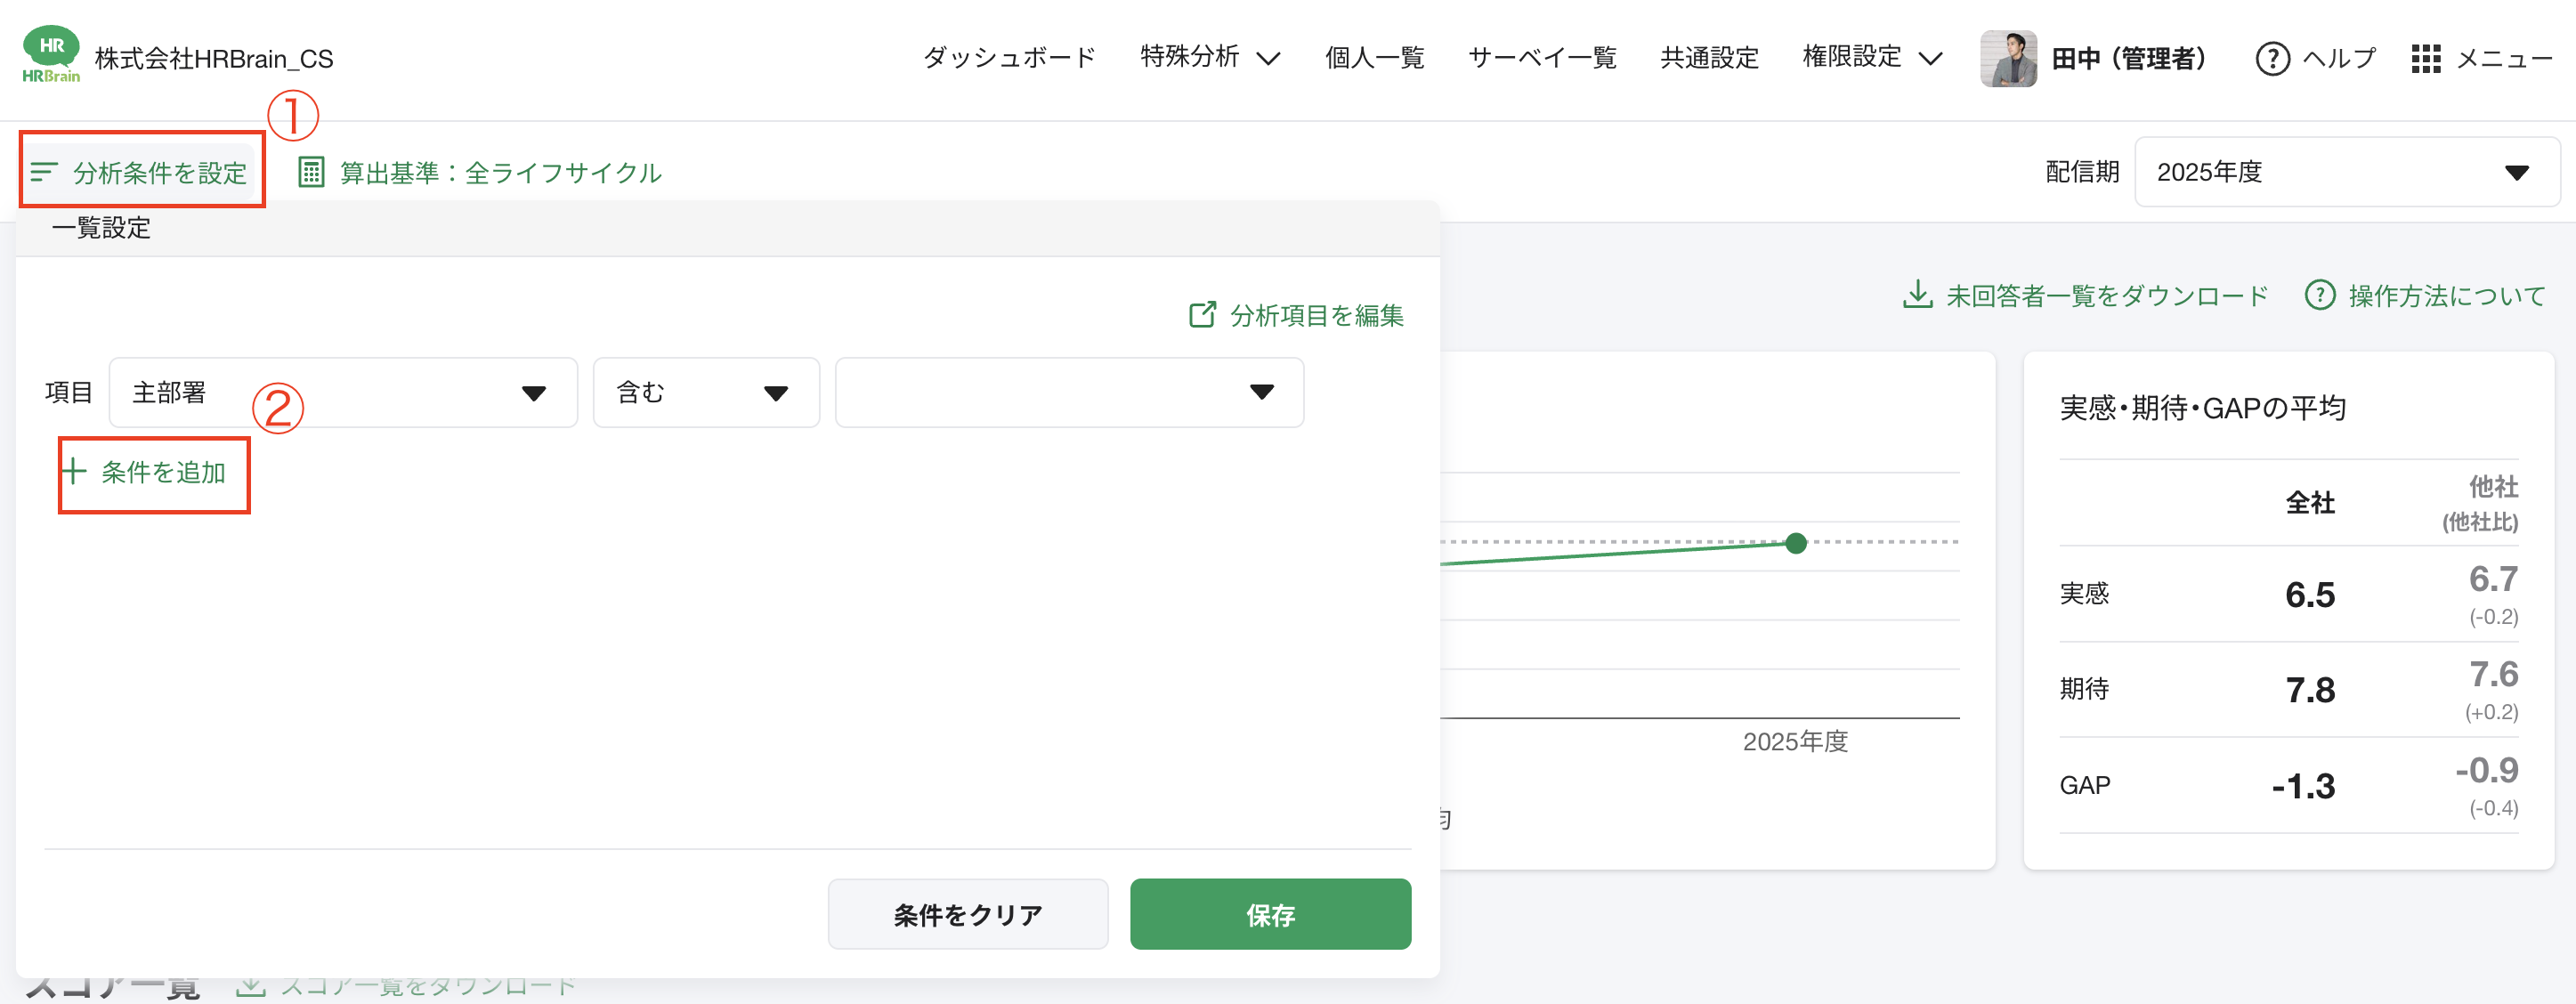The image size is (2576, 1004).
Task: Open the 主部署 item dropdown
Action: 536,392
